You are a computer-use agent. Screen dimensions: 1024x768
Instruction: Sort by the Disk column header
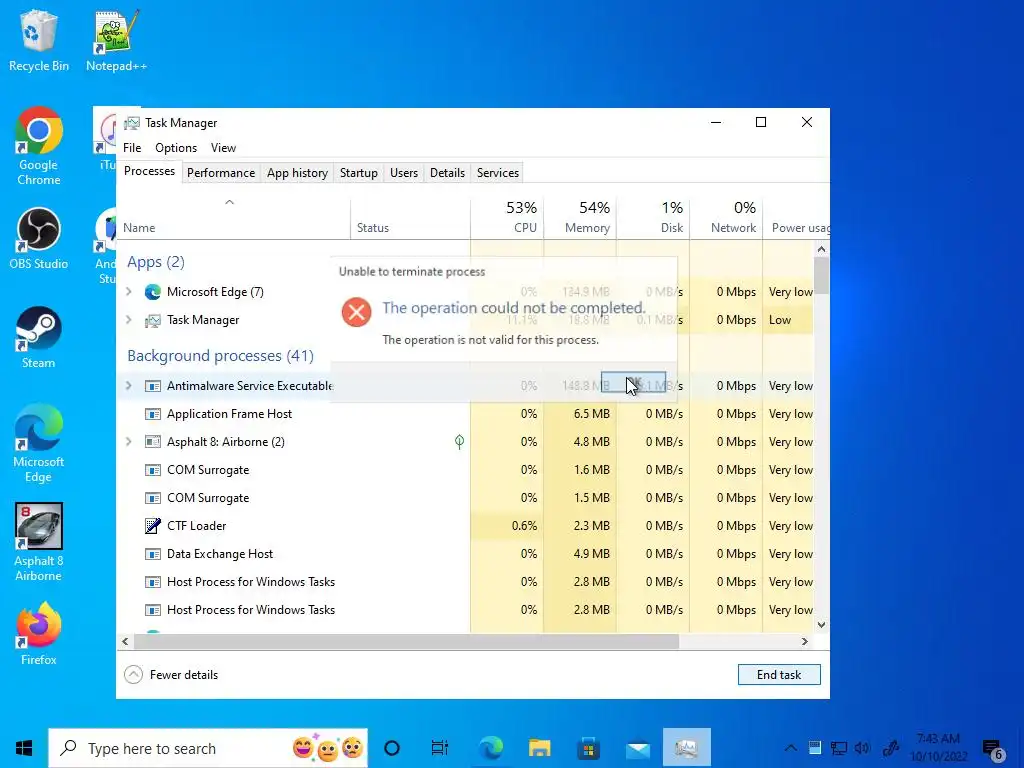(x=653, y=219)
